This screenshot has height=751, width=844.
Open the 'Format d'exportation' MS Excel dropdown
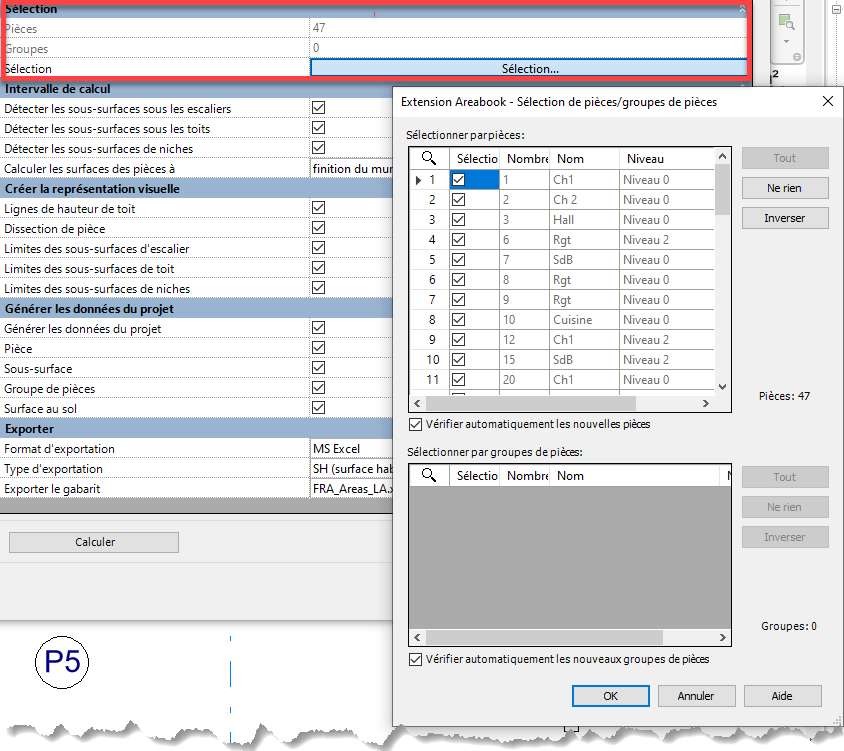(x=350, y=449)
